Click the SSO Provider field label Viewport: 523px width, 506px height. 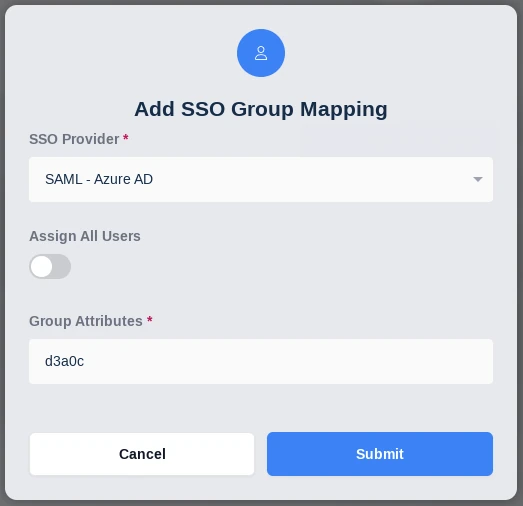74,139
